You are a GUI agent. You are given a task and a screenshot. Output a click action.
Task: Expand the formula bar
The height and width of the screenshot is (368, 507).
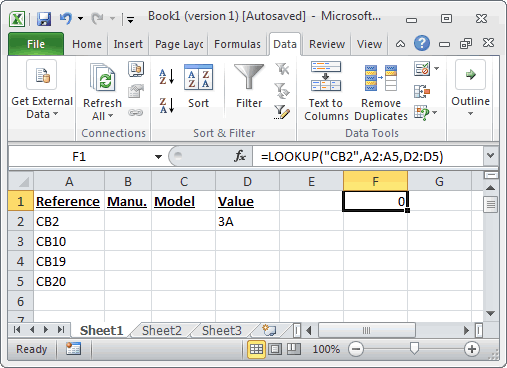tap(490, 155)
